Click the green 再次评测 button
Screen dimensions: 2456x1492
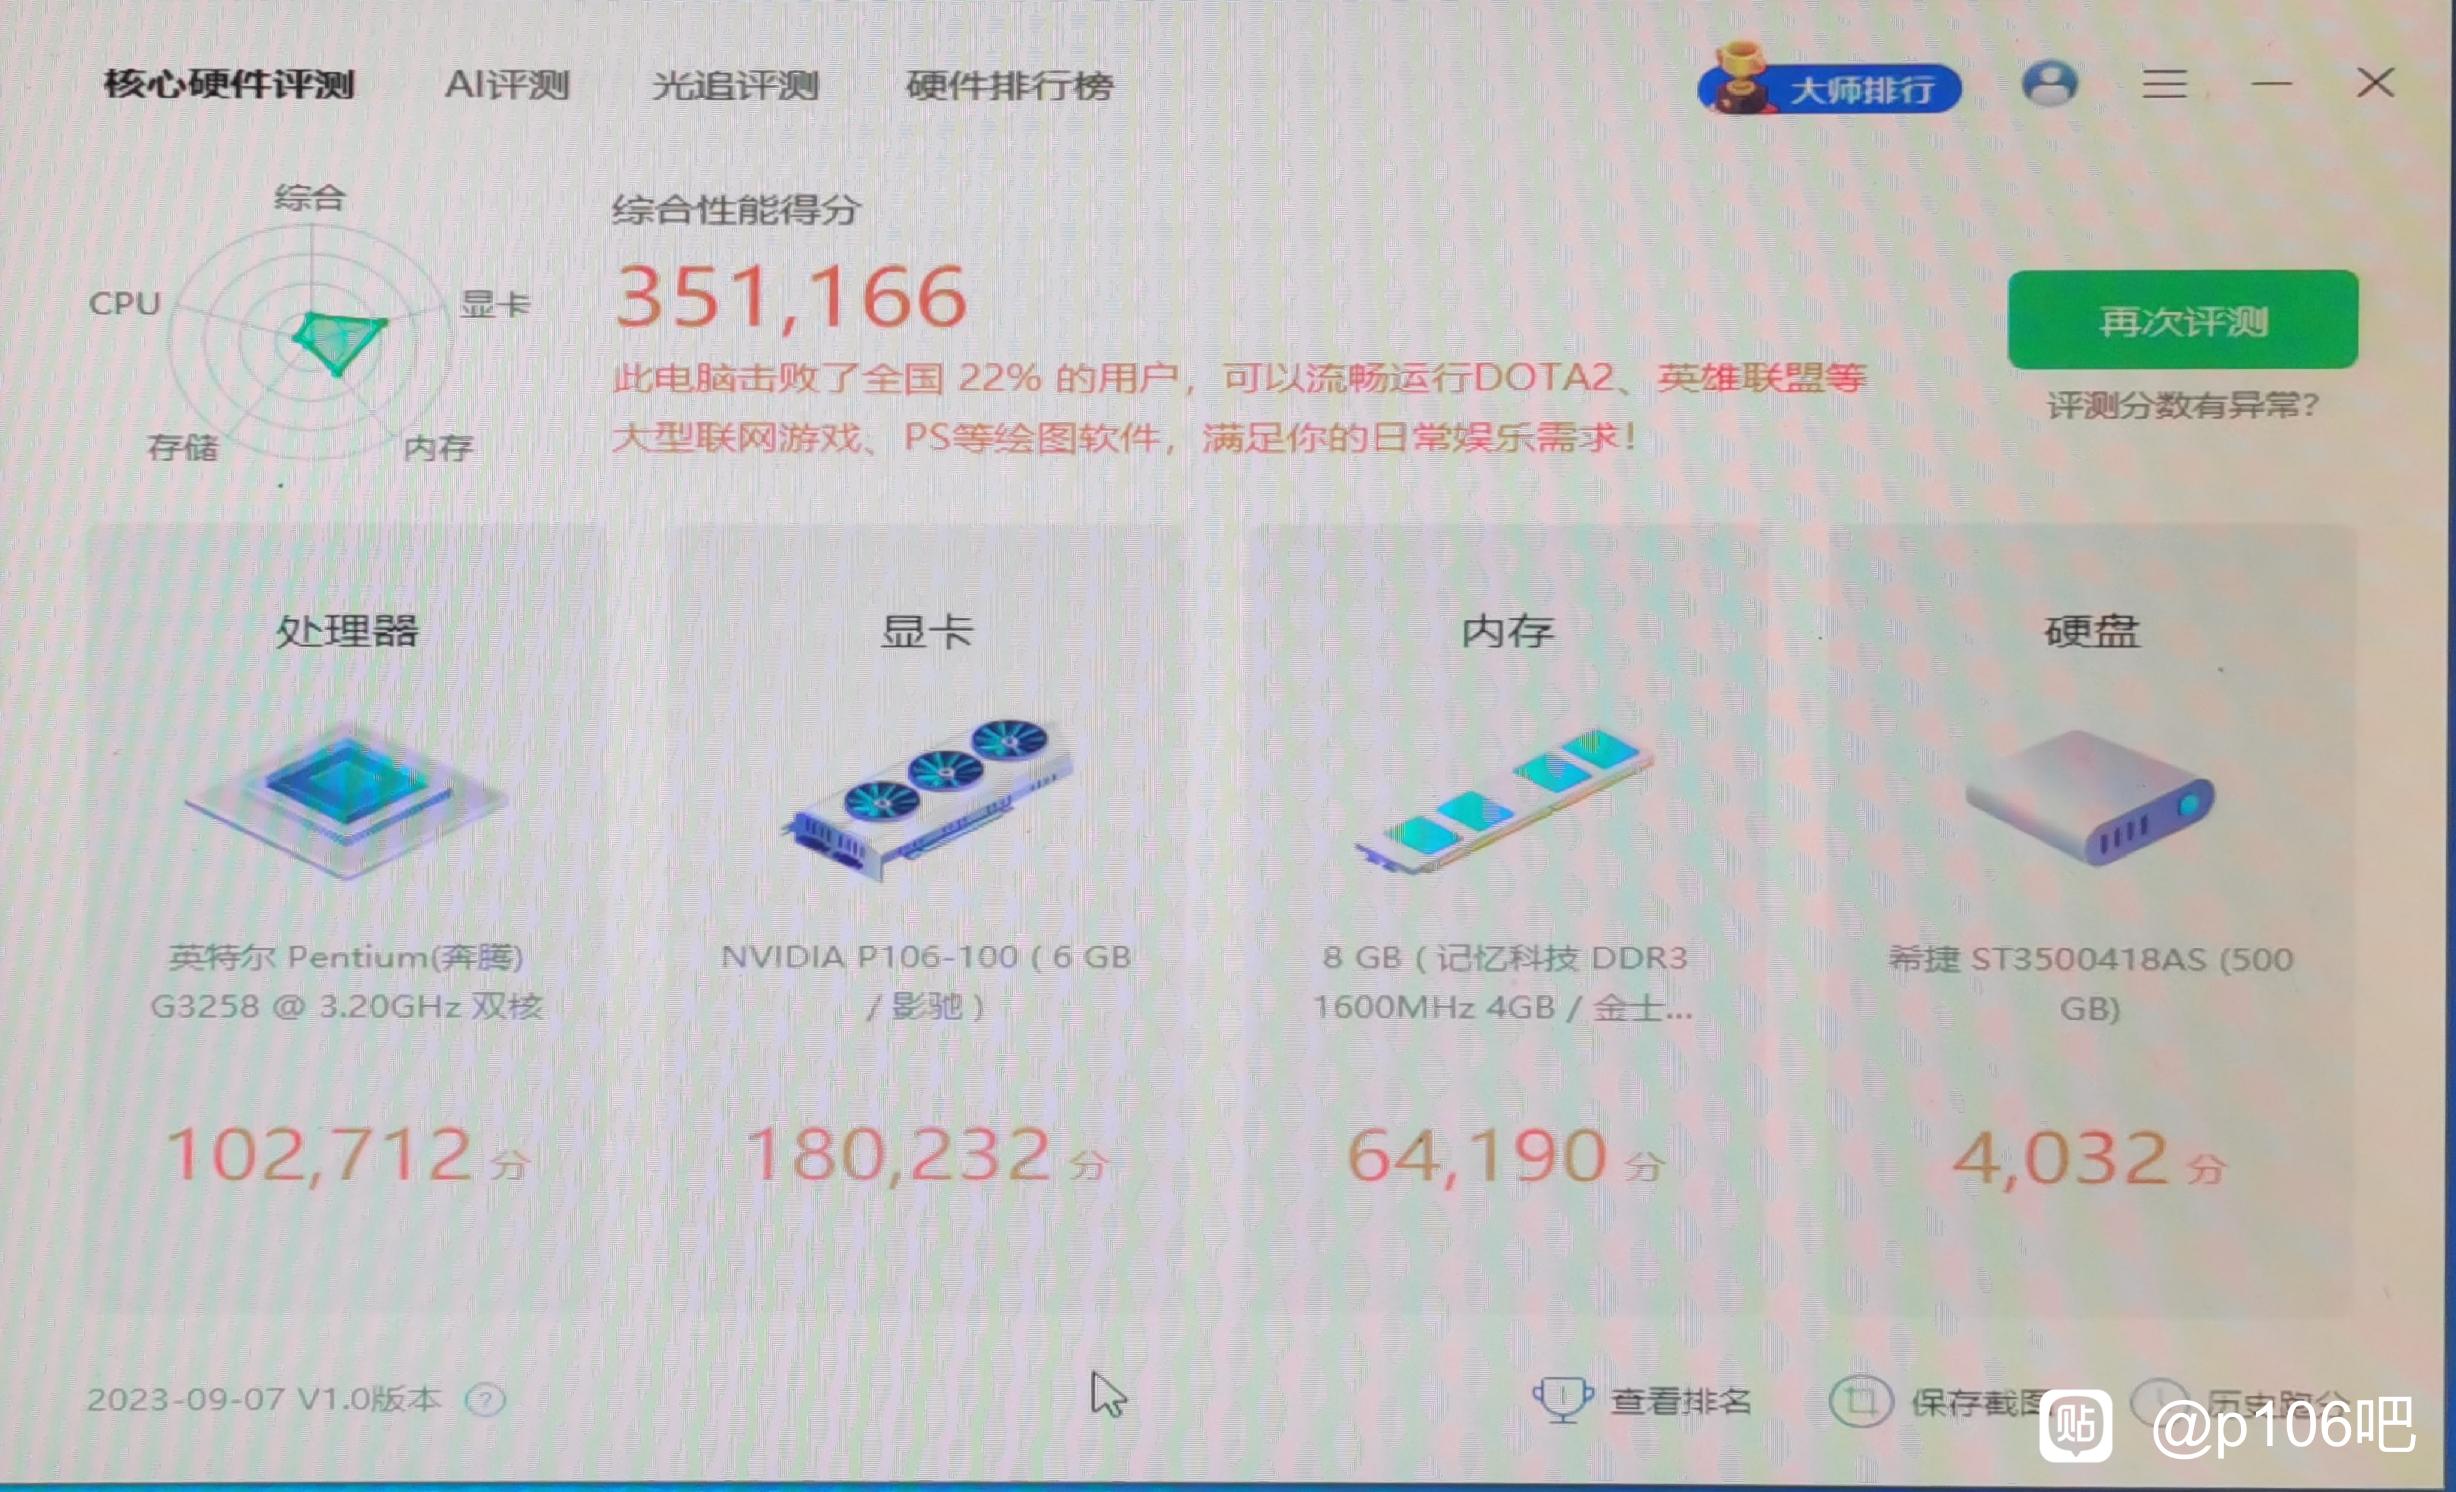click(x=2182, y=320)
